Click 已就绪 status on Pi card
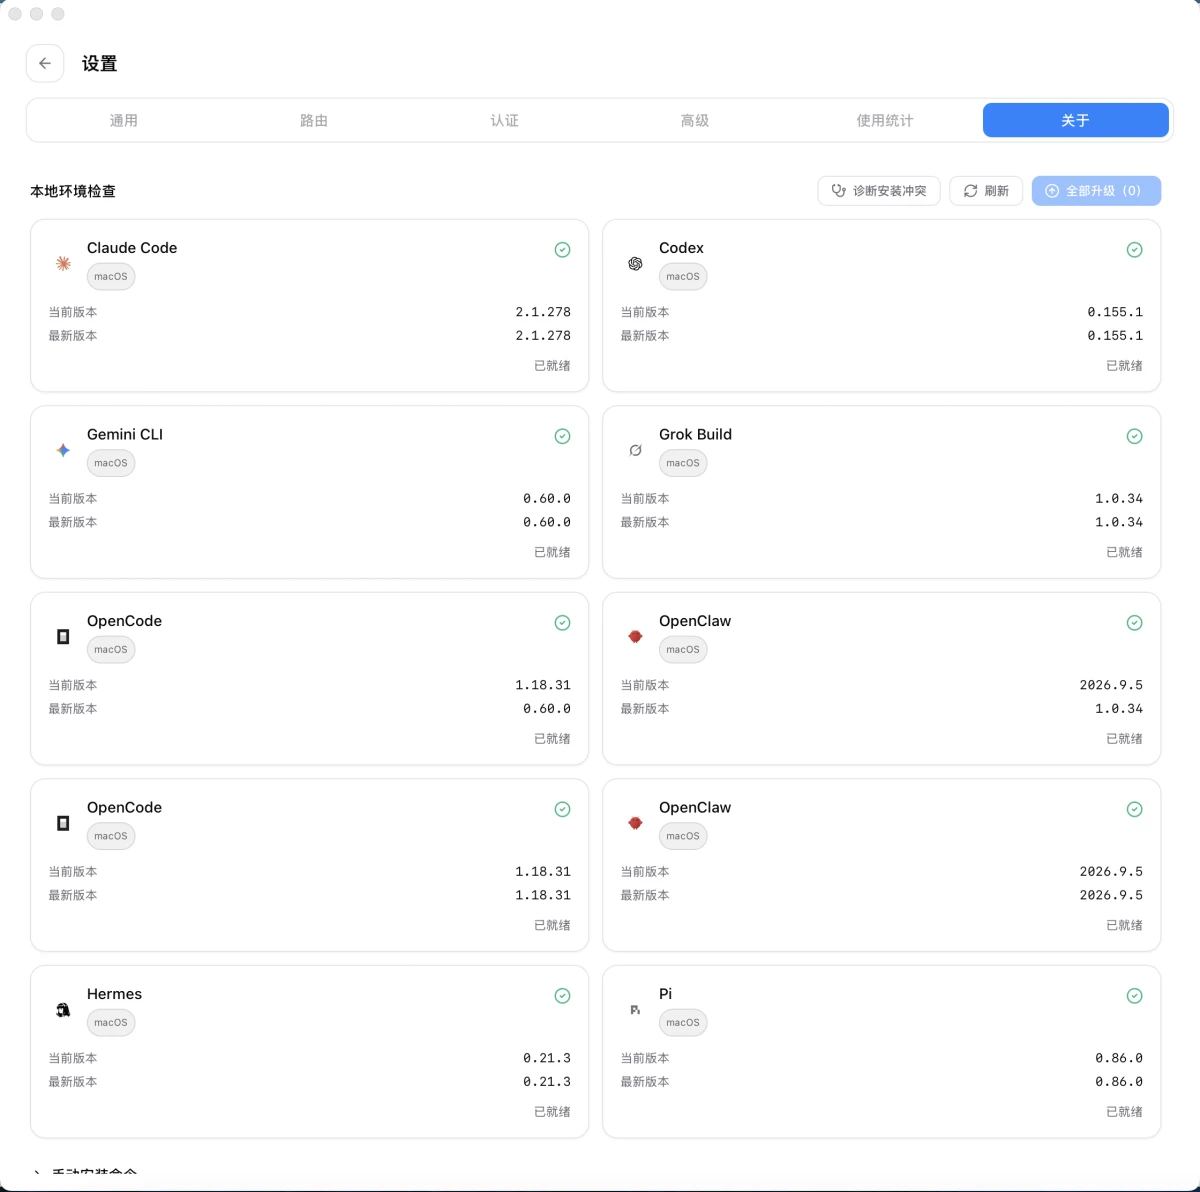Viewport: 1200px width, 1192px height. pos(1124,1112)
